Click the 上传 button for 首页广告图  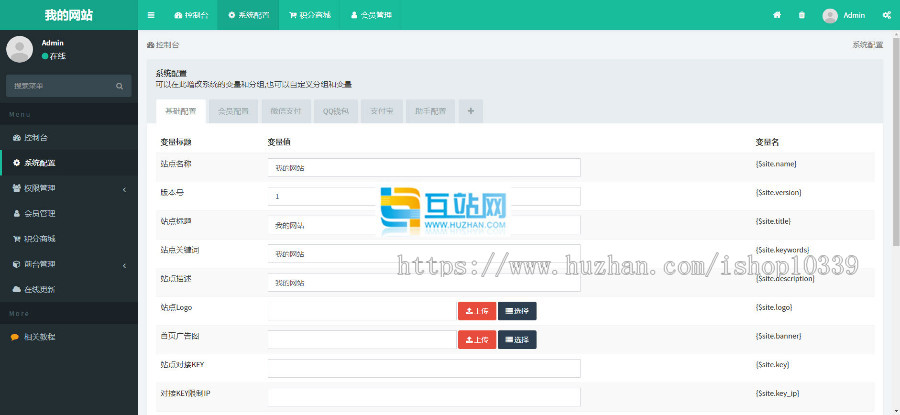click(477, 340)
